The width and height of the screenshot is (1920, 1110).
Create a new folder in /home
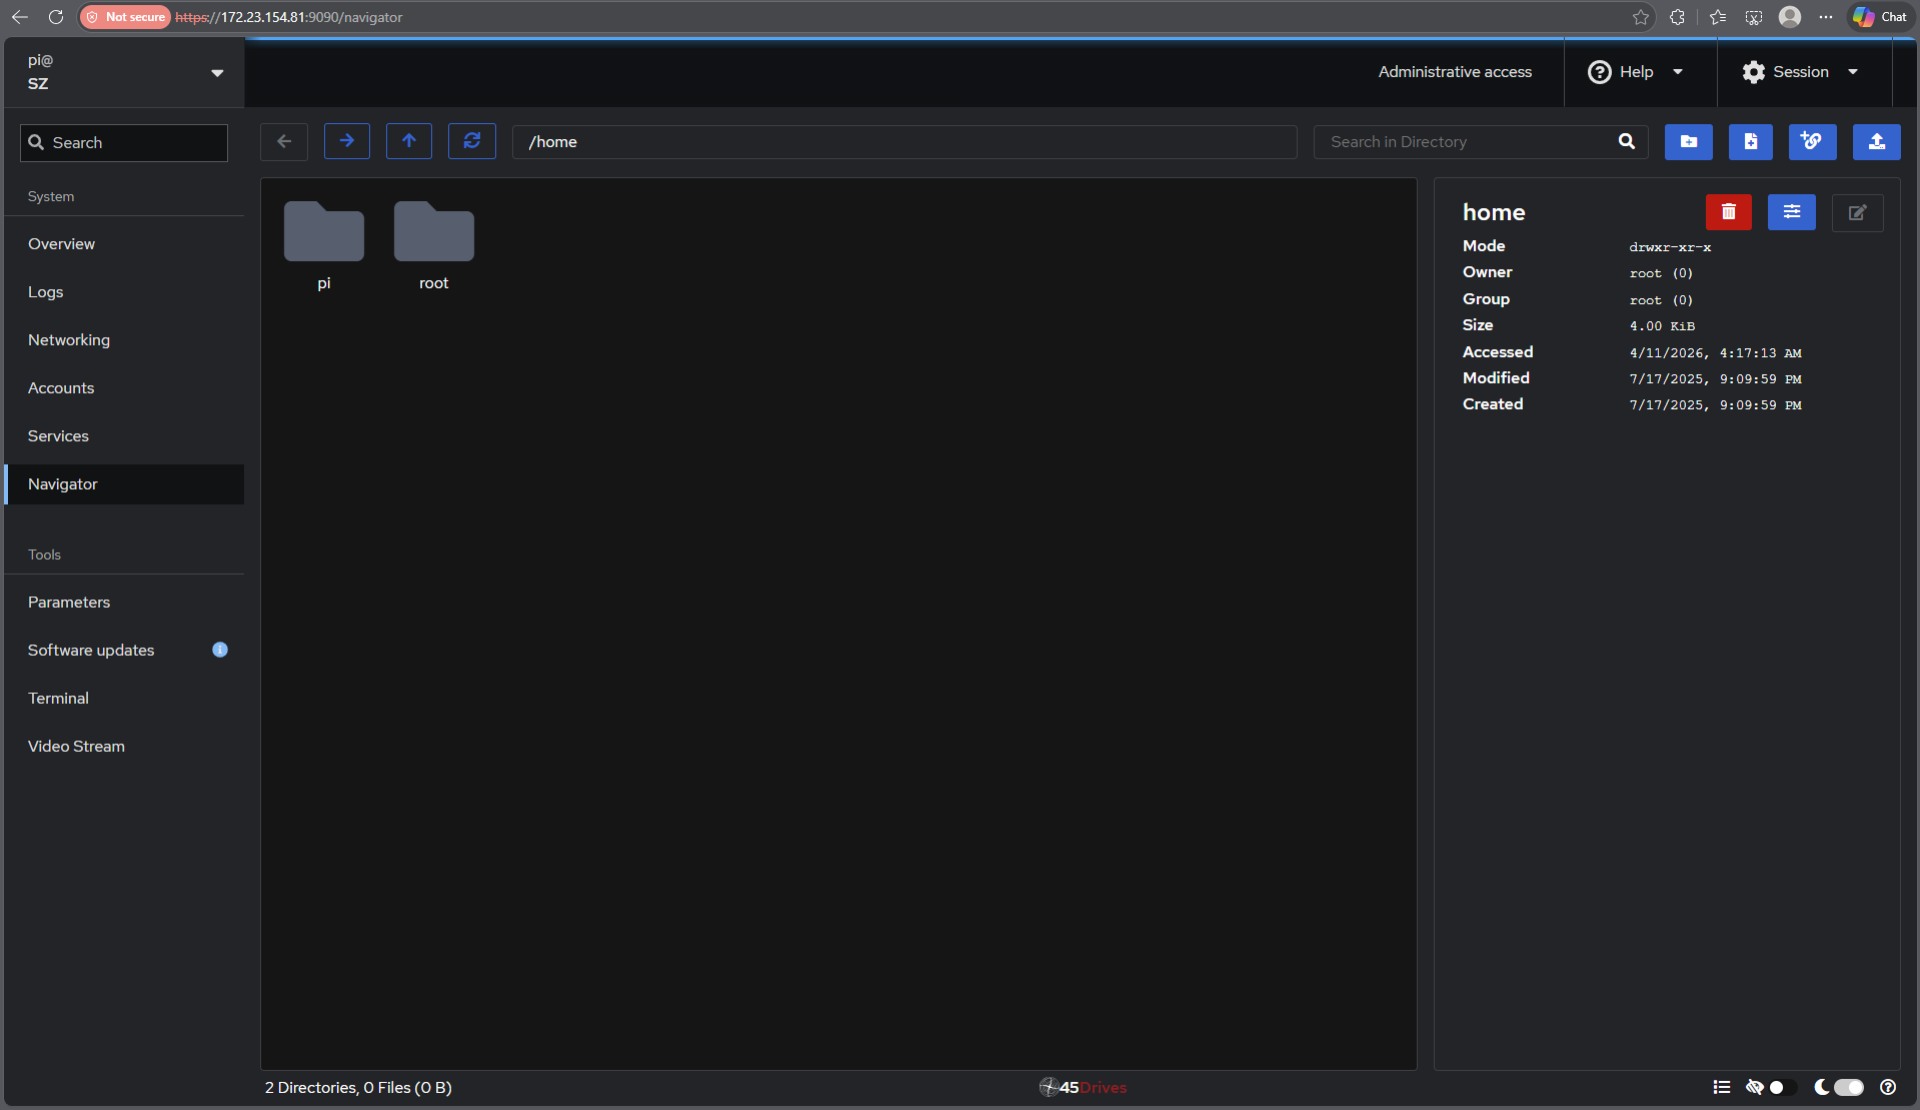(1688, 141)
